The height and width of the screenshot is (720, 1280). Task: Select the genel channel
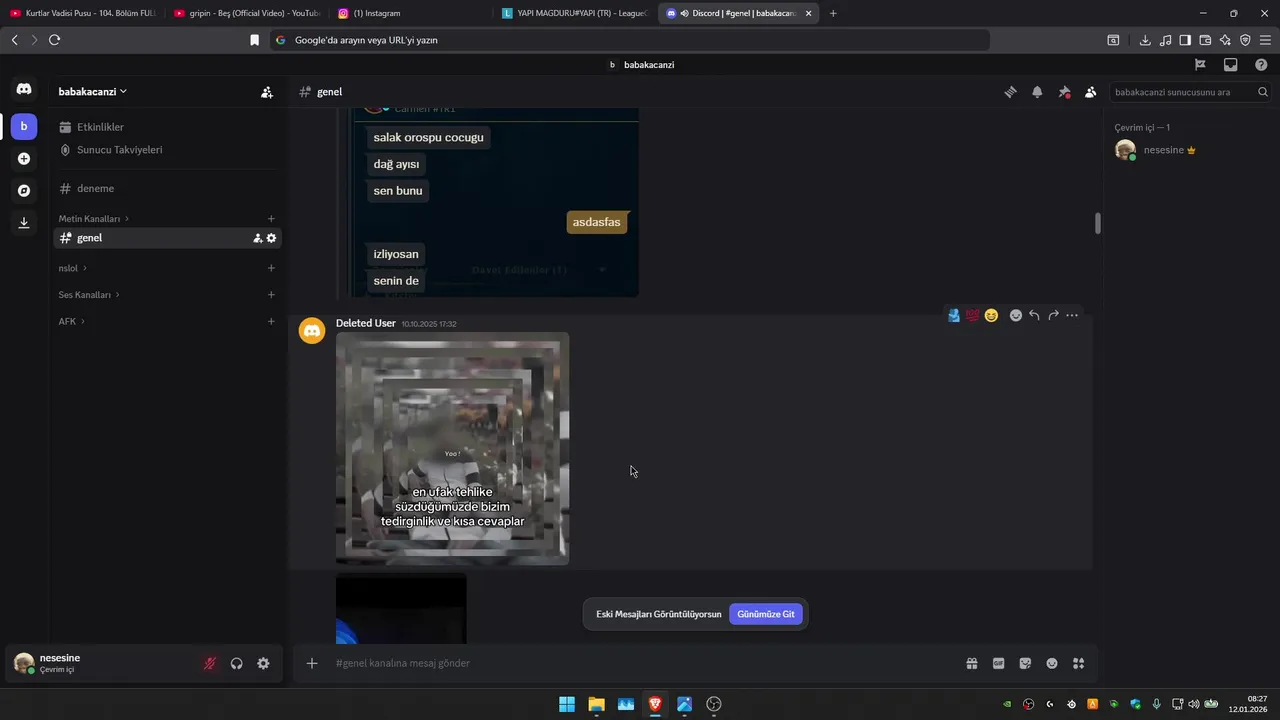click(168, 238)
